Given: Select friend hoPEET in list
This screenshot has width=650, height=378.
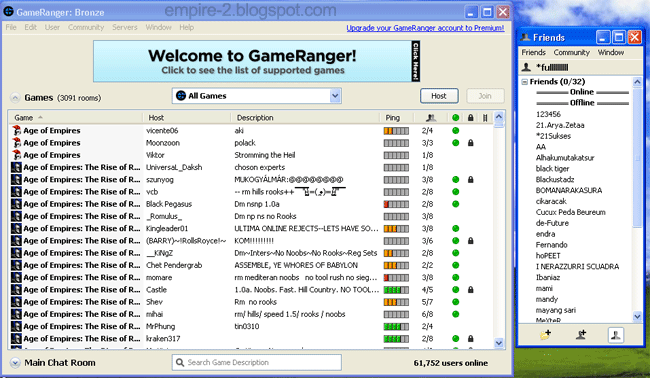Looking at the screenshot, I should [548, 256].
